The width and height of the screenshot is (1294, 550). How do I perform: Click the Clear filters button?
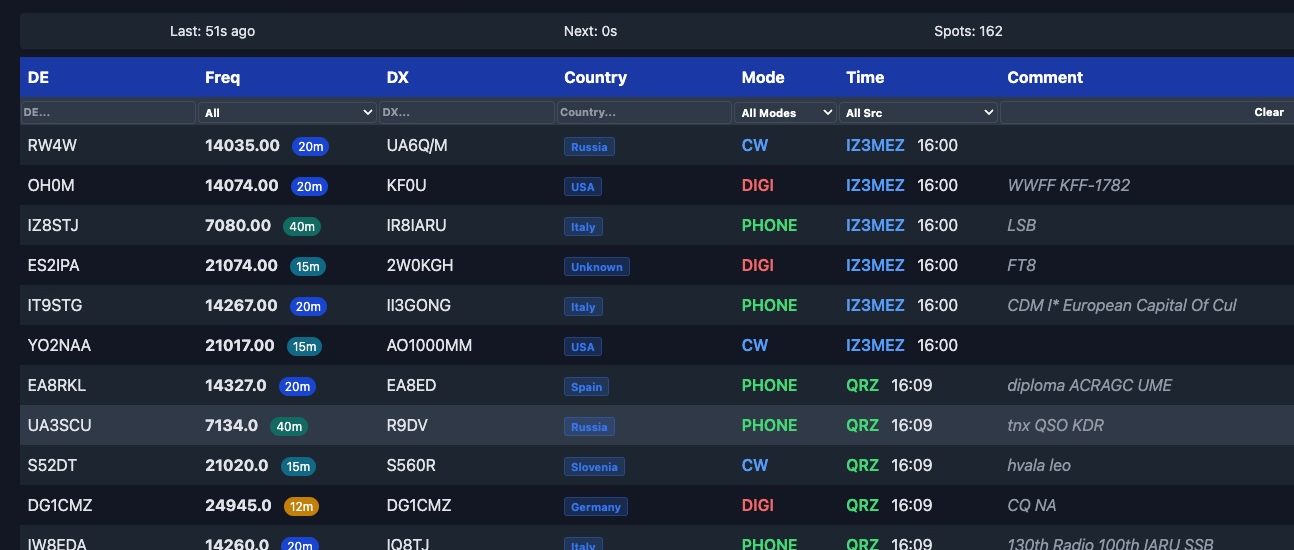[x=1268, y=113]
